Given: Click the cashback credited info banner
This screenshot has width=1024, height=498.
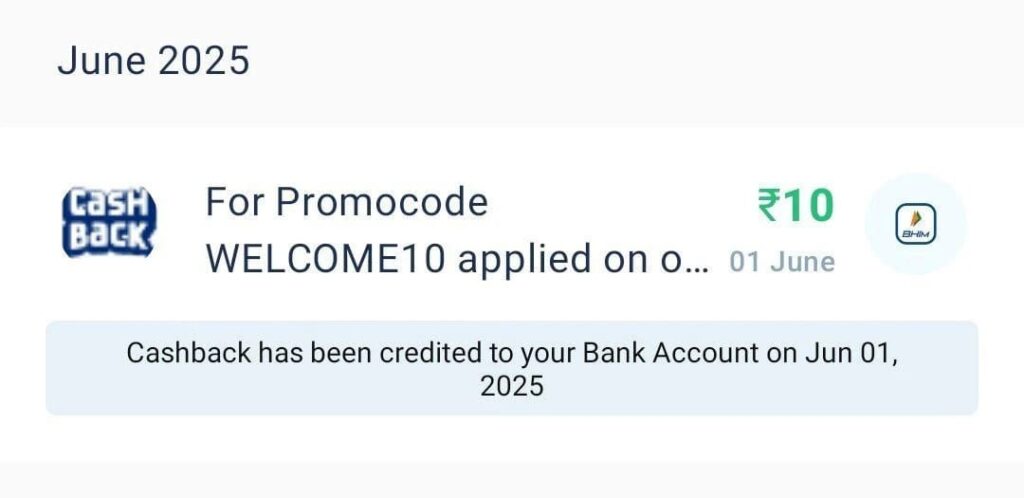Looking at the screenshot, I should point(512,368).
